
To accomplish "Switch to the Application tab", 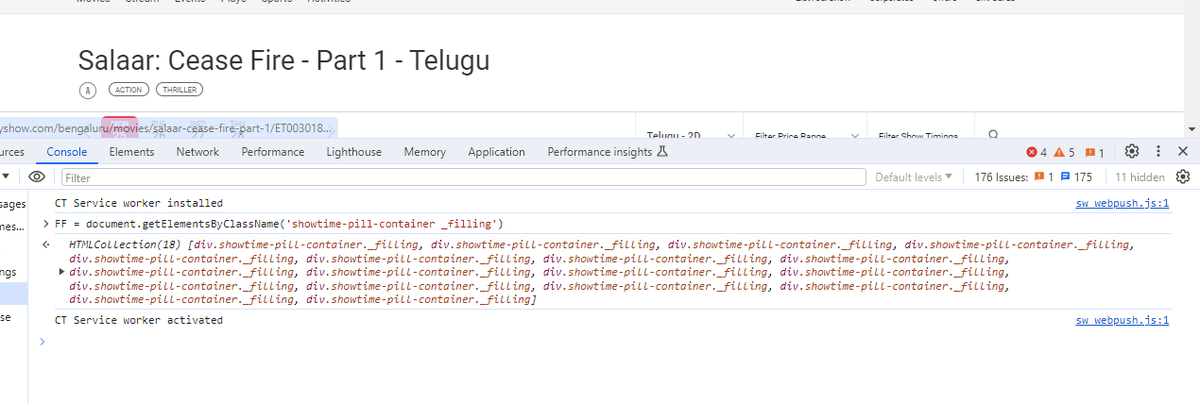I will [496, 152].
